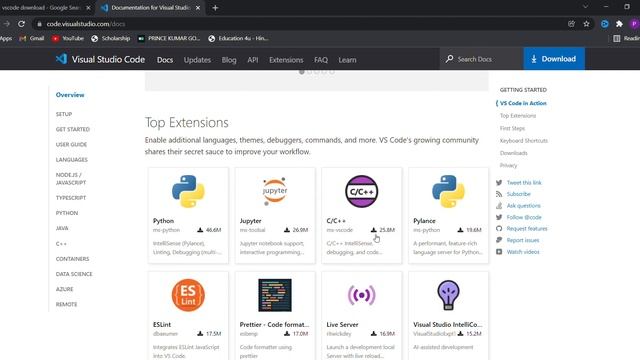Click the Report issues link

[x=523, y=240]
